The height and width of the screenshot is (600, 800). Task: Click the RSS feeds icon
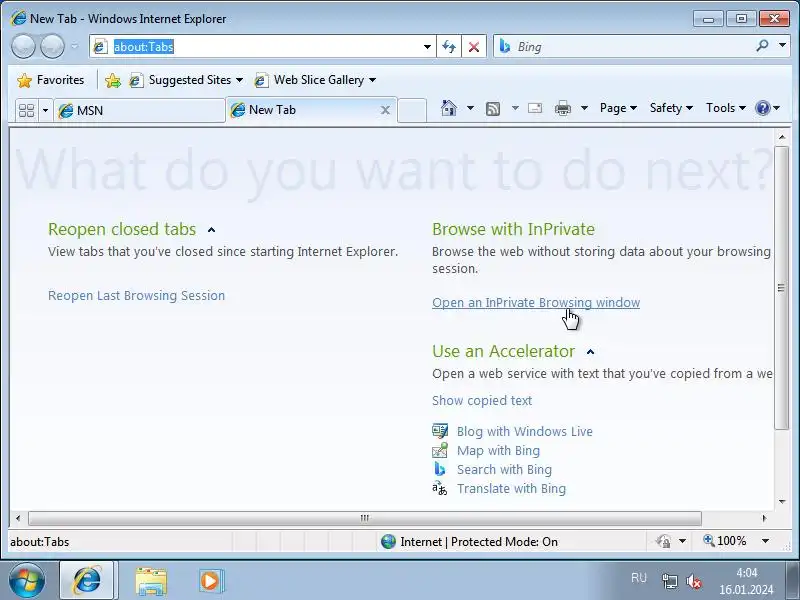[x=493, y=108]
